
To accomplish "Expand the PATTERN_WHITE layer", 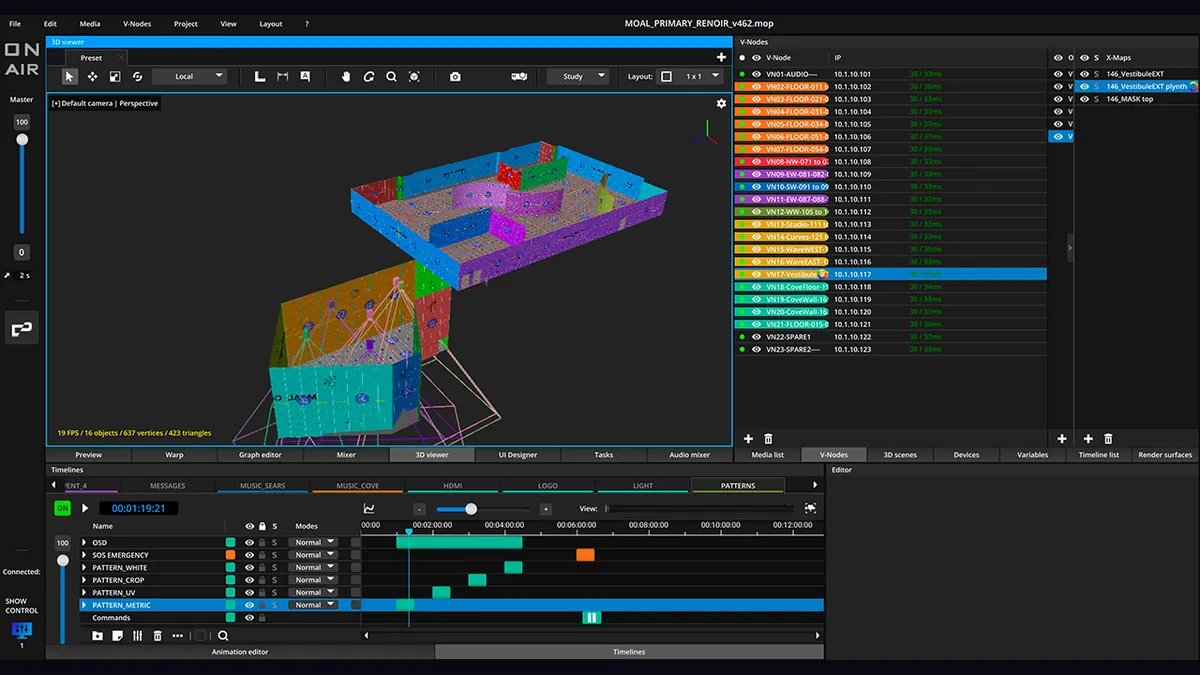I will click(x=84, y=568).
